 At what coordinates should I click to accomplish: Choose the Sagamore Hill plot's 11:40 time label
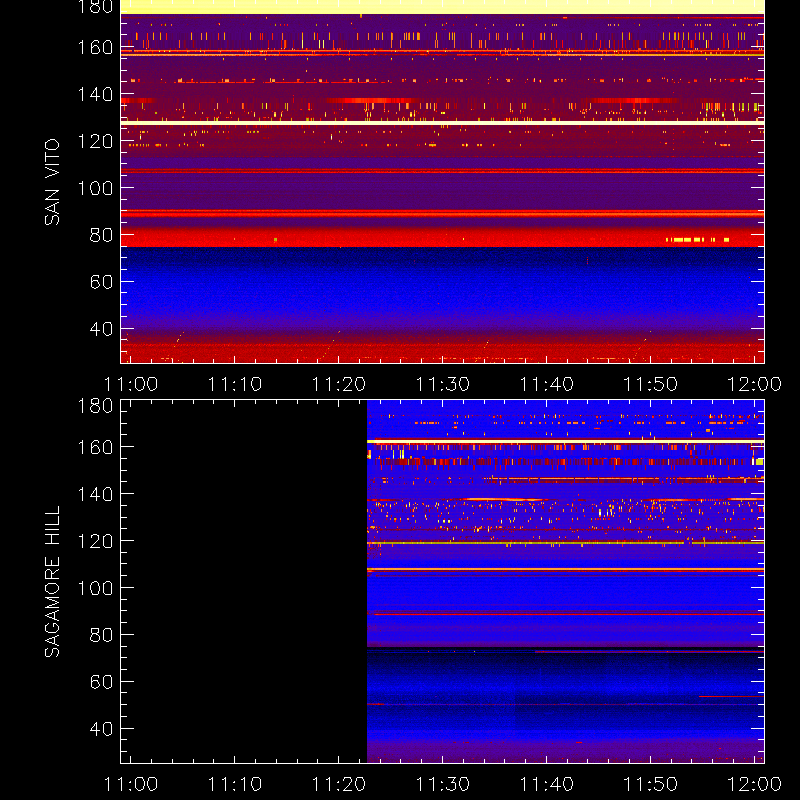[x=547, y=784]
